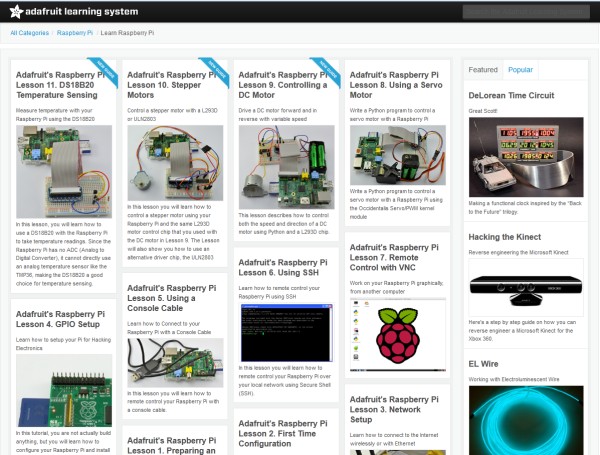The height and width of the screenshot is (455, 600).
Task: Open Lesson 4 GPIO Setup title
Action: coord(60,319)
